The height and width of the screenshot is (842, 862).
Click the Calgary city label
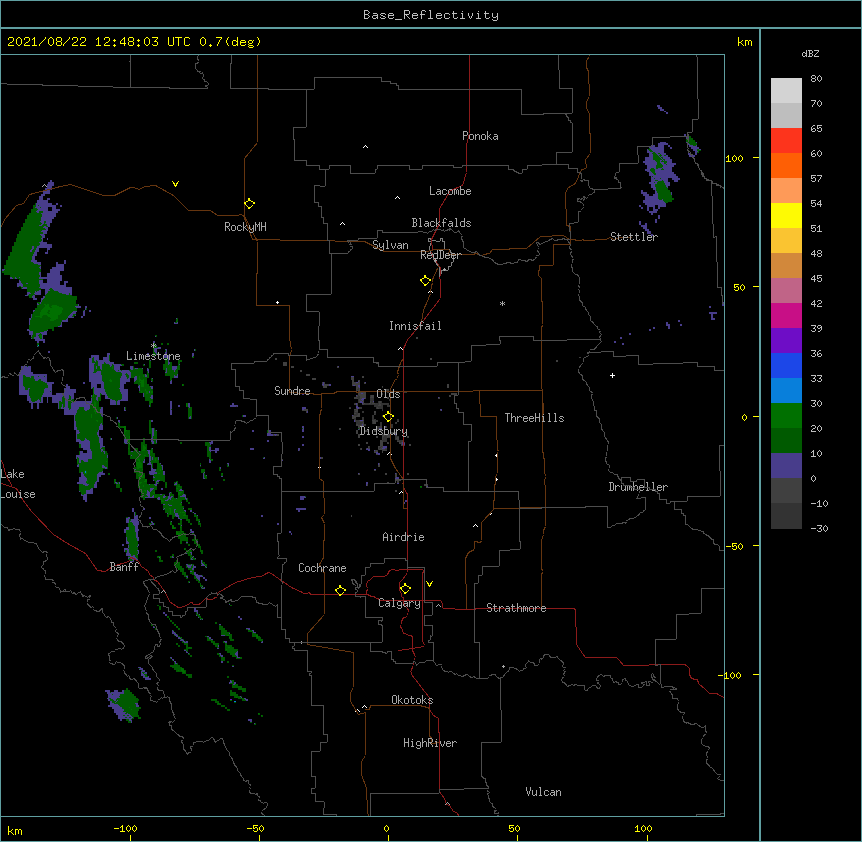[x=399, y=603]
